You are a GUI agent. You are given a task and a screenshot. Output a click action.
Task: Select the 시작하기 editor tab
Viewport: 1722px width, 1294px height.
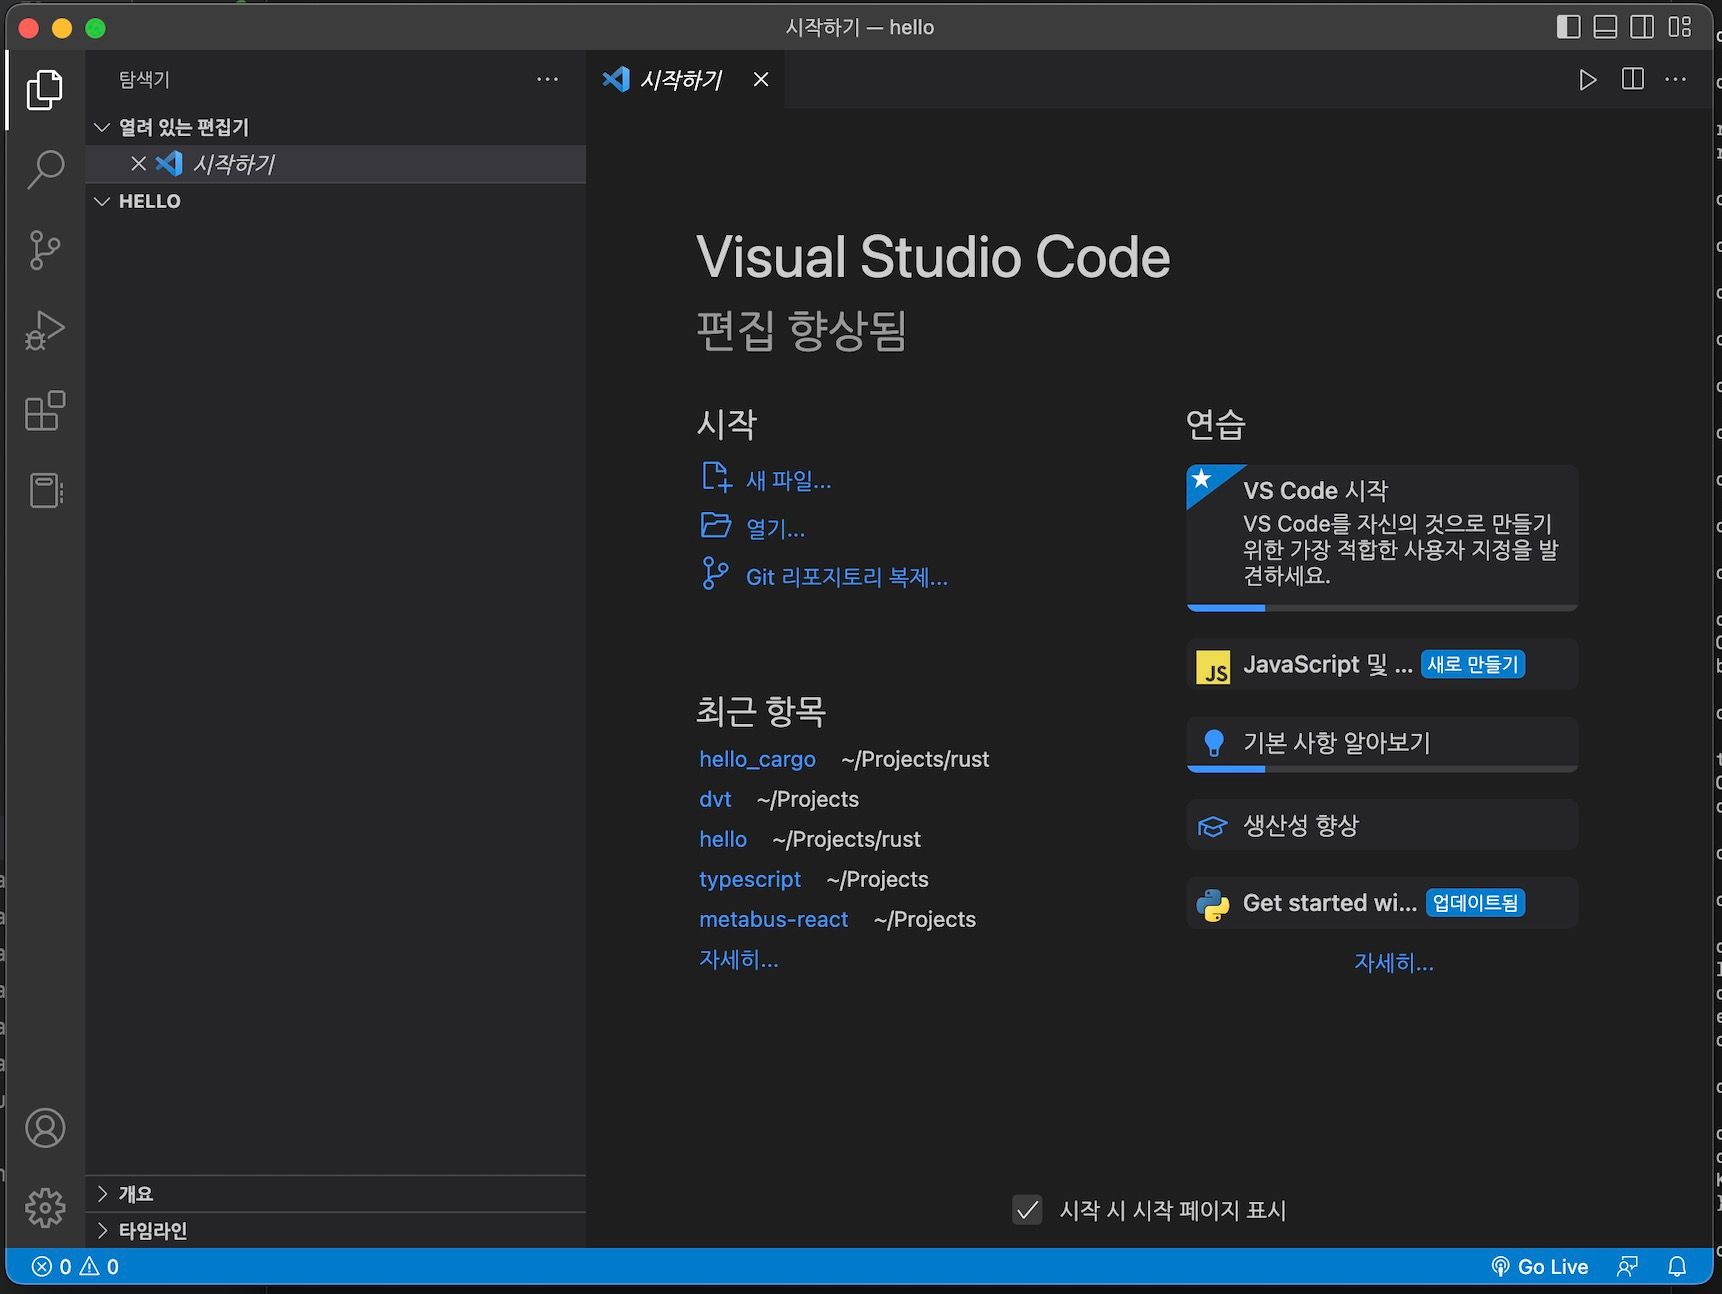coord(680,80)
